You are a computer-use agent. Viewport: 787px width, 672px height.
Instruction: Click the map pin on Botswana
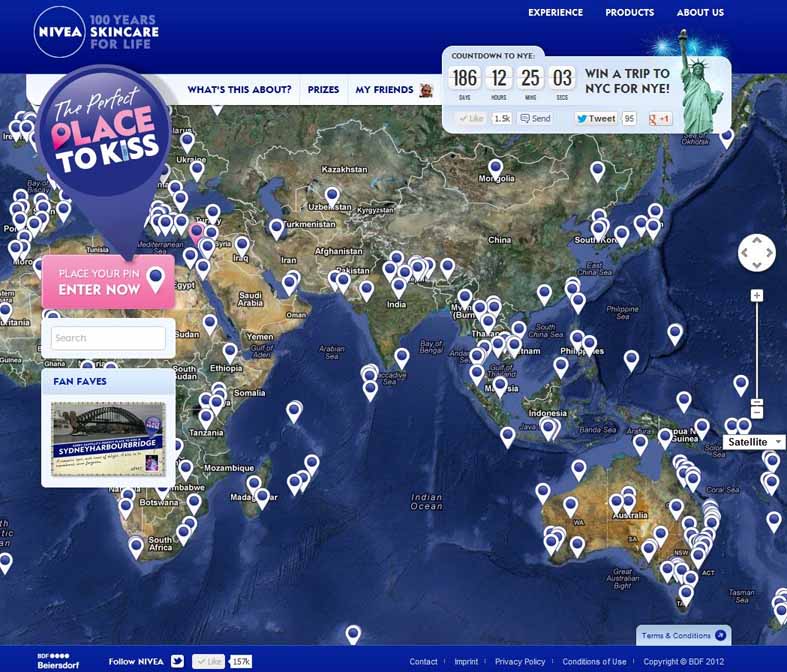pyautogui.click(x=162, y=490)
